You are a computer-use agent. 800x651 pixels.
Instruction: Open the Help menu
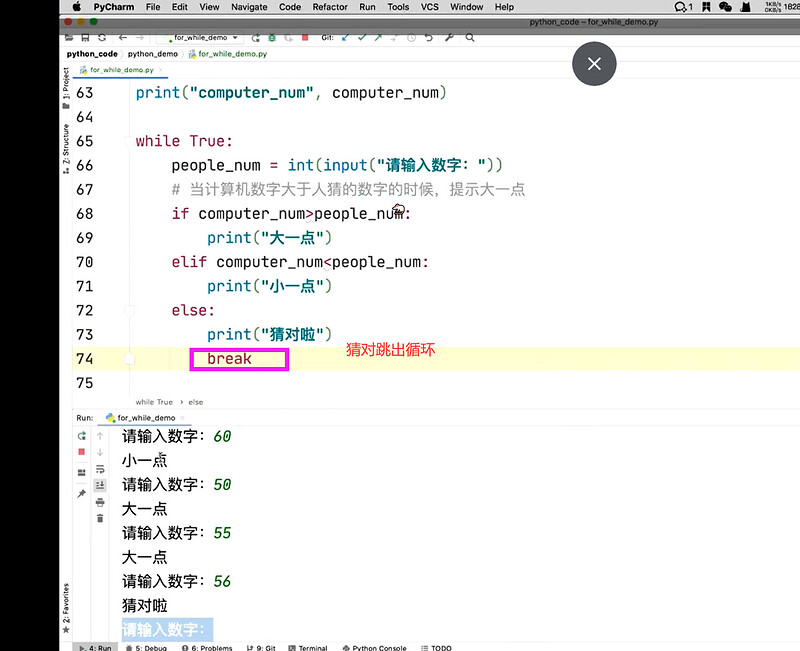point(504,7)
